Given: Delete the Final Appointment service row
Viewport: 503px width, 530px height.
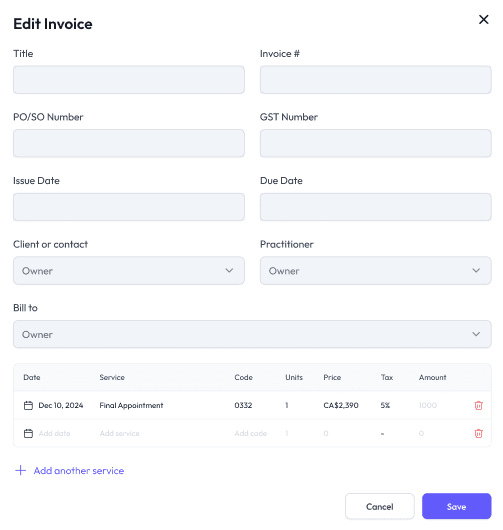Looking at the screenshot, I should click(478, 405).
